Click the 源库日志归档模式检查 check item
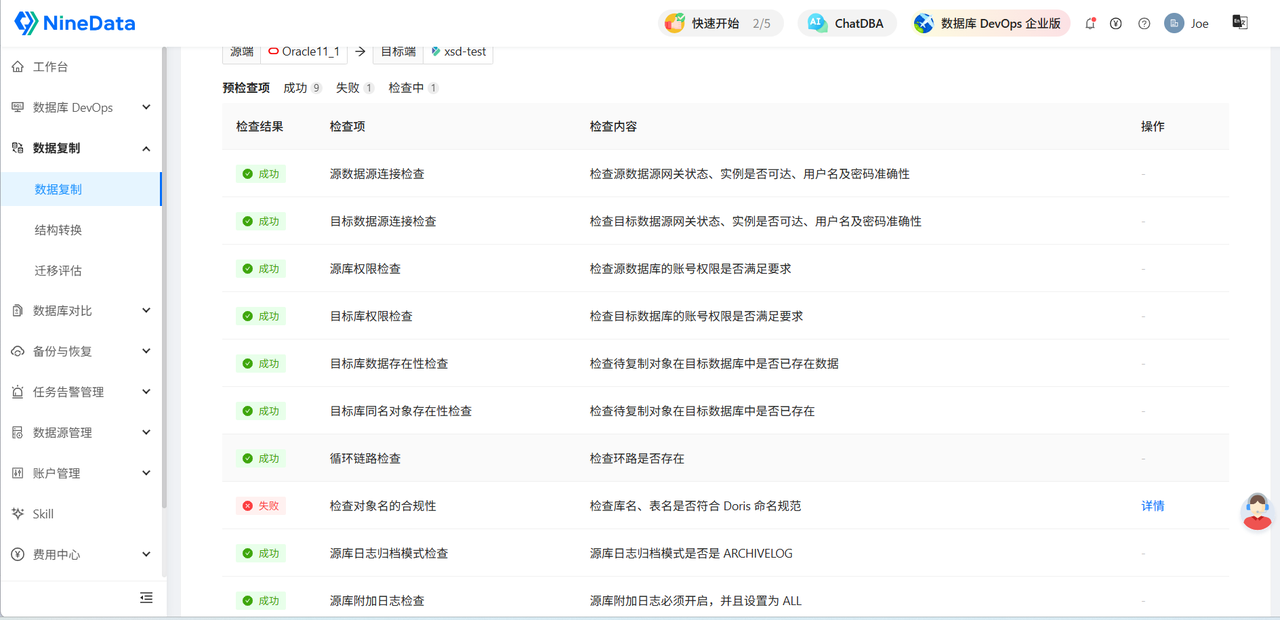The height and width of the screenshot is (620, 1280). click(389, 553)
